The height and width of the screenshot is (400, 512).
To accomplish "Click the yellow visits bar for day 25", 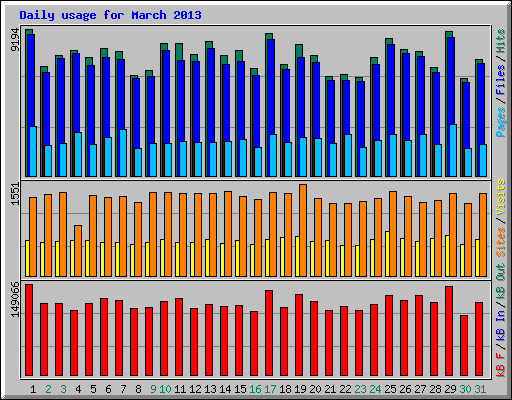I will click(x=387, y=254).
